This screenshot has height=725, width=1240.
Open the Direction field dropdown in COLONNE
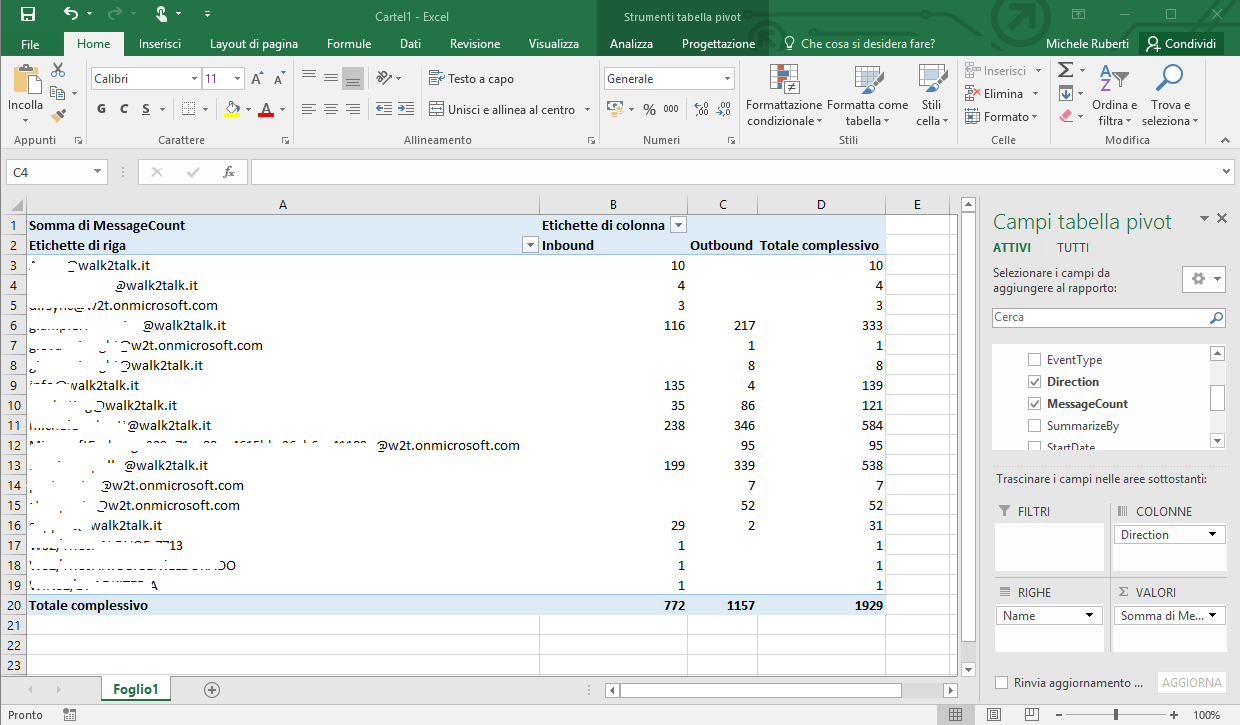pyautogui.click(x=1214, y=535)
